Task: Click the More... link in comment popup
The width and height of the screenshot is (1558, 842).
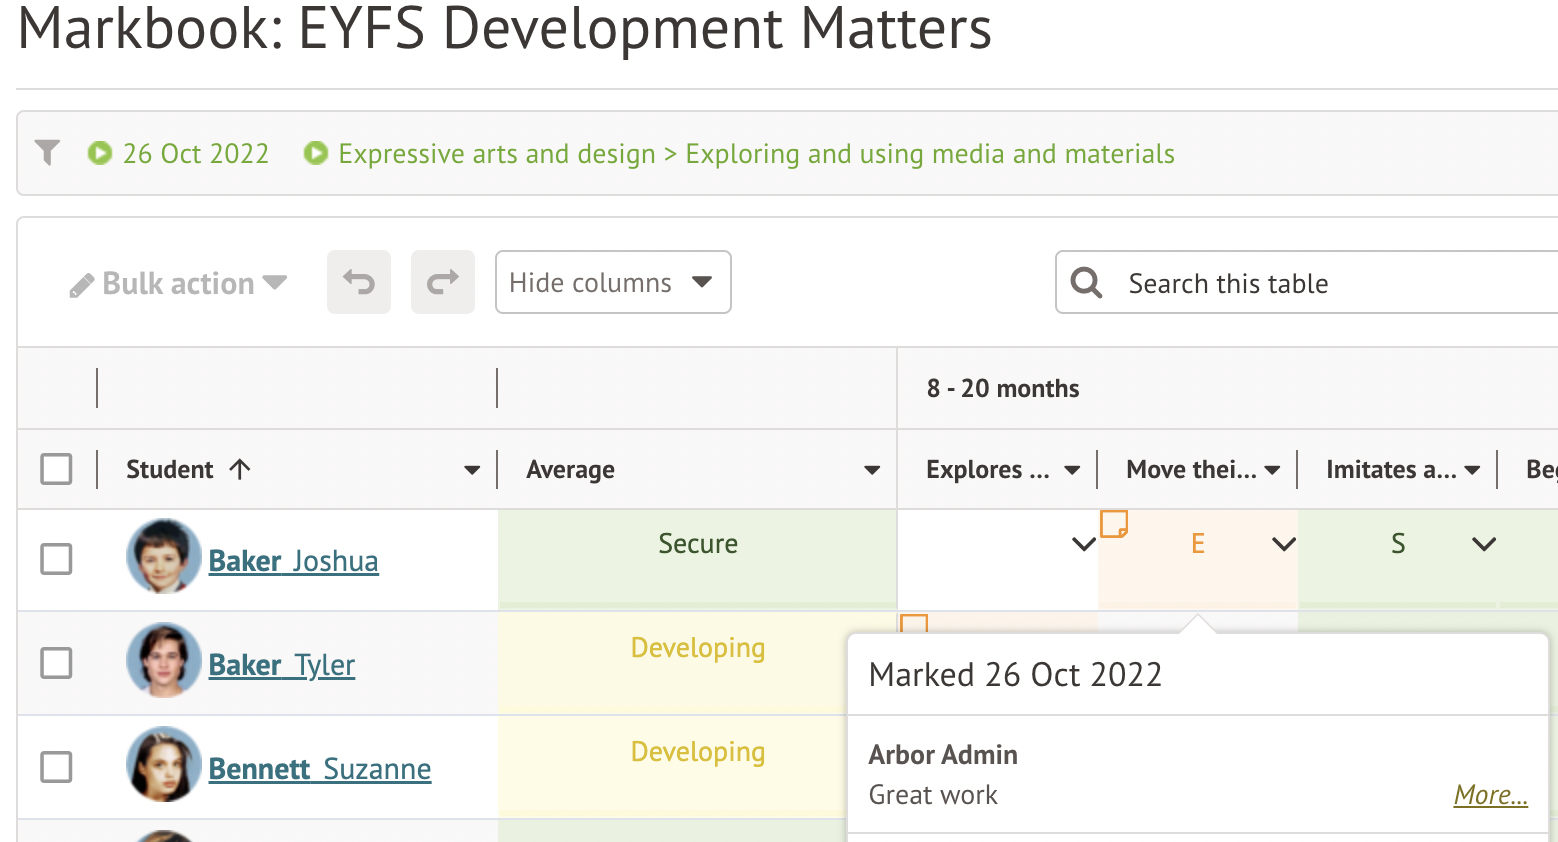Action: click(x=1490, y=795)
